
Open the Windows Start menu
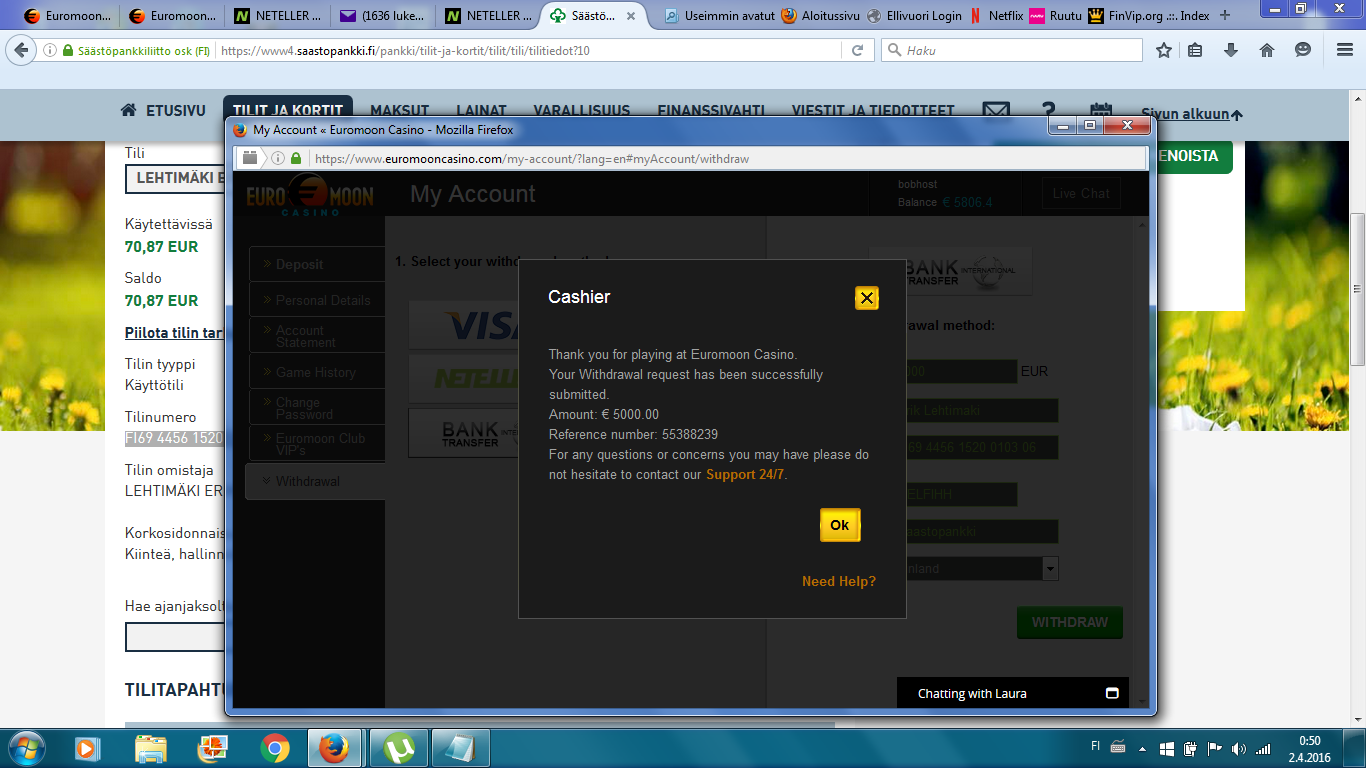[x=25, y=747]
